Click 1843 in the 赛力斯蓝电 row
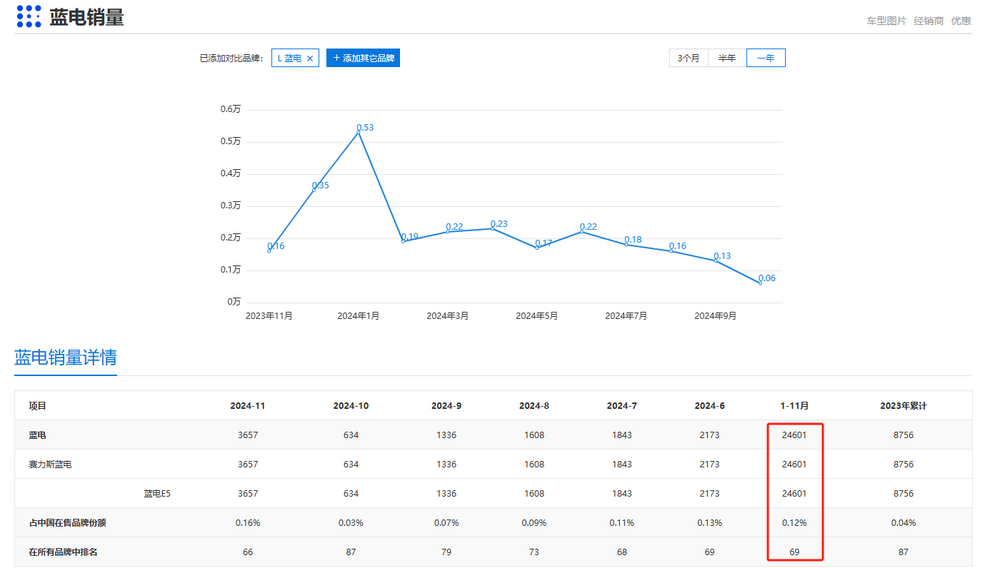Image resolution: width=1000 pixels, height=568 pixels. [x=622, y=464]
